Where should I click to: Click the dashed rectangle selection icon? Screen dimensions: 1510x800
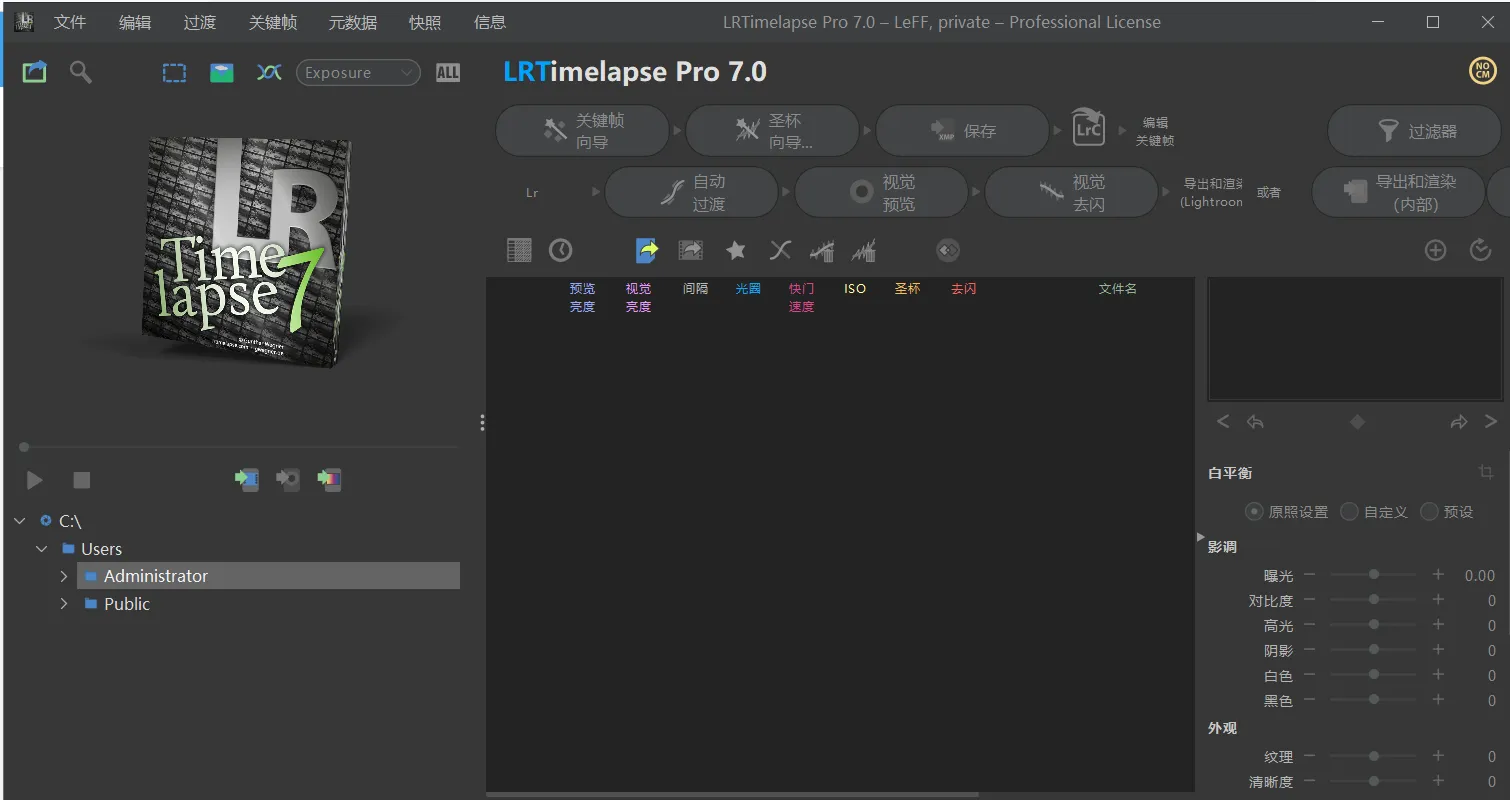click(x=175, y=72)
